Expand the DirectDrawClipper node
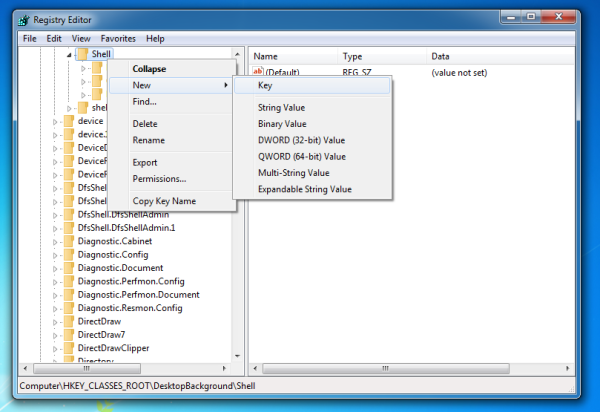Viewport: 600px width, 412px height. pos(55,349)
